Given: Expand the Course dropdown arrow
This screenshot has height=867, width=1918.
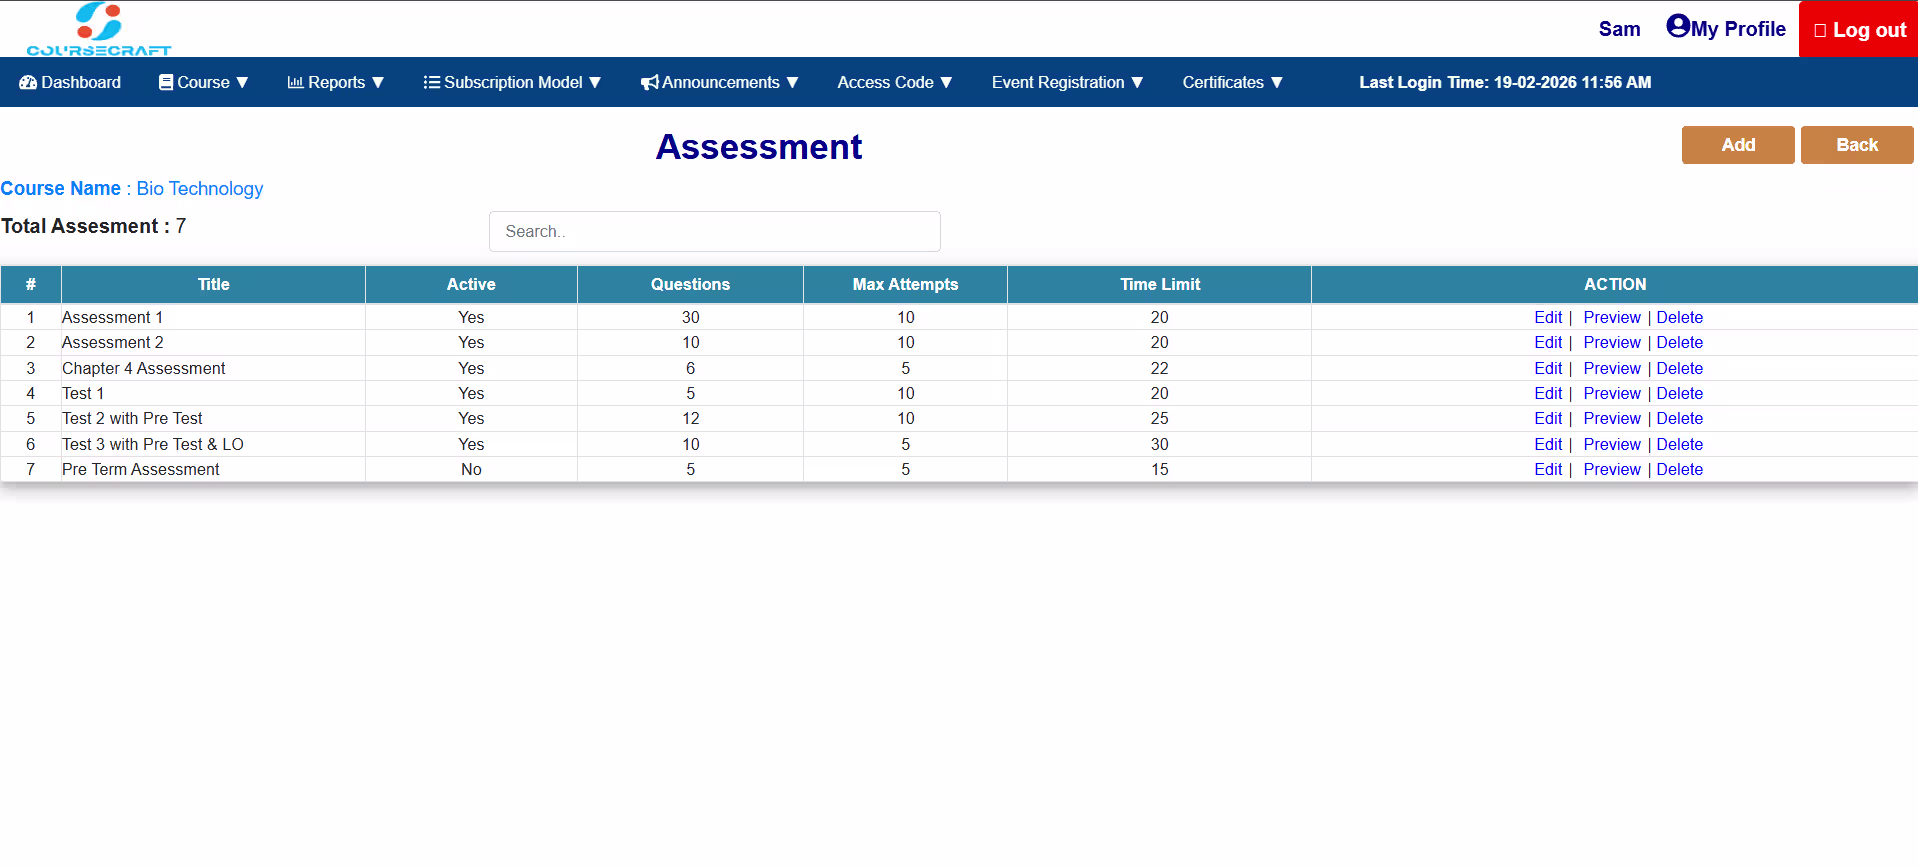Looking at the screenshot, I should pyautogui.click(x=242, y=83).
